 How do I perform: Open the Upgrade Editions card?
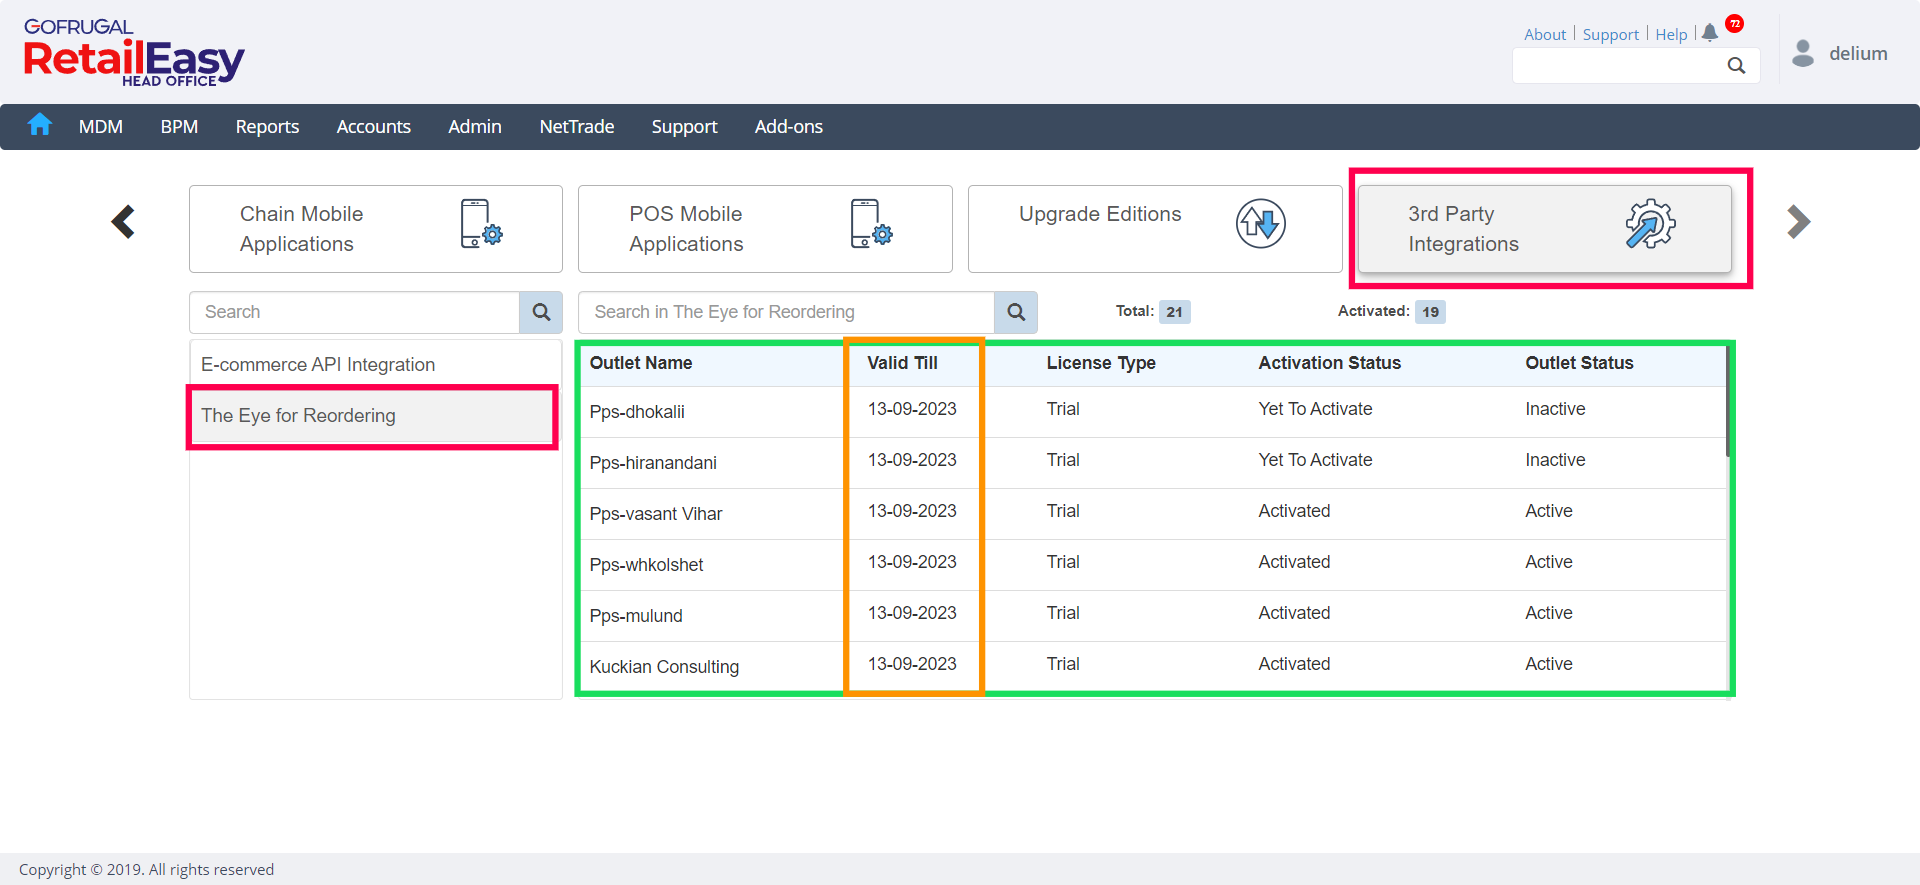(1155, 229)
